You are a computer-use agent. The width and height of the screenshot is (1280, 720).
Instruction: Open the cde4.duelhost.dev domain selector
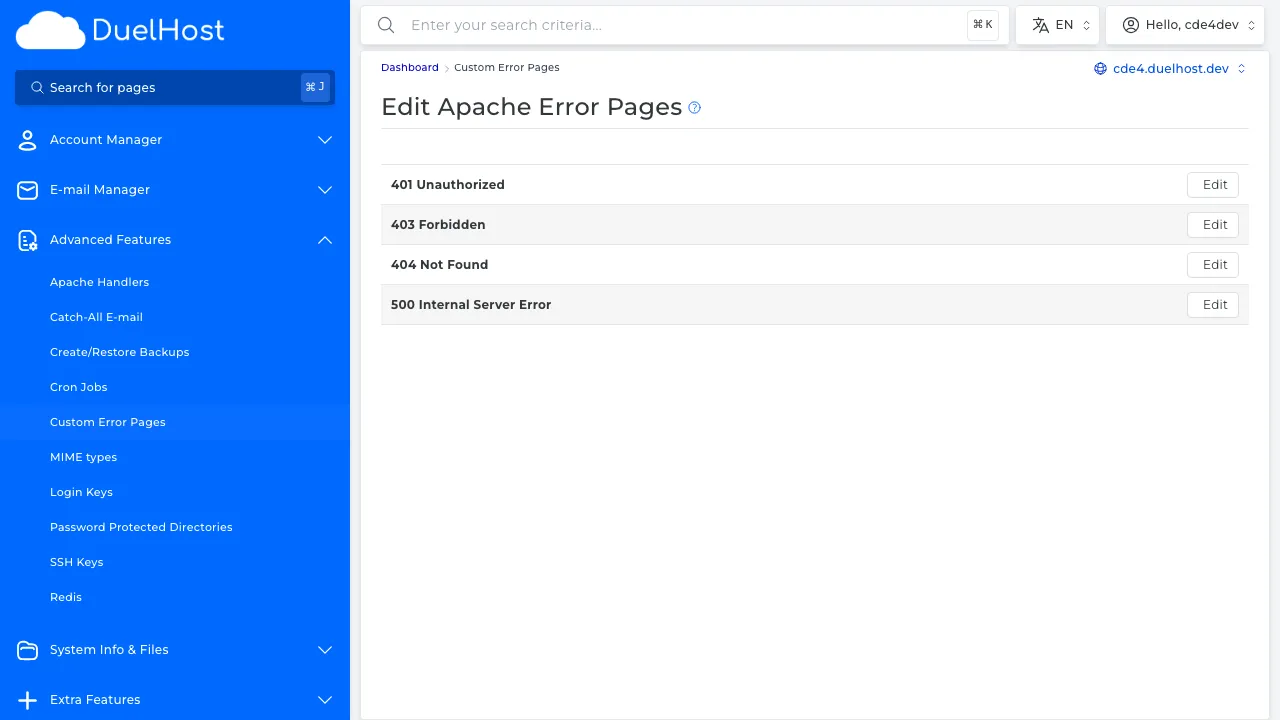[1170, 69]
